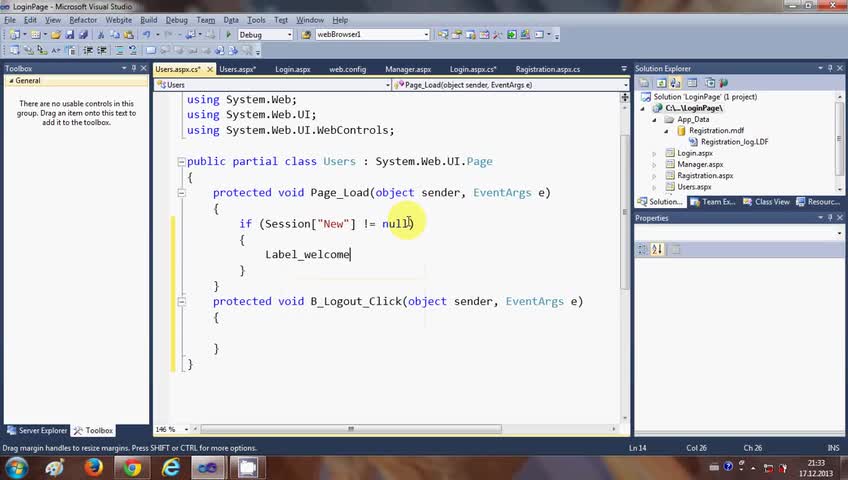
Task: Collapse the General toolbox group
Action: click(11, 81)
